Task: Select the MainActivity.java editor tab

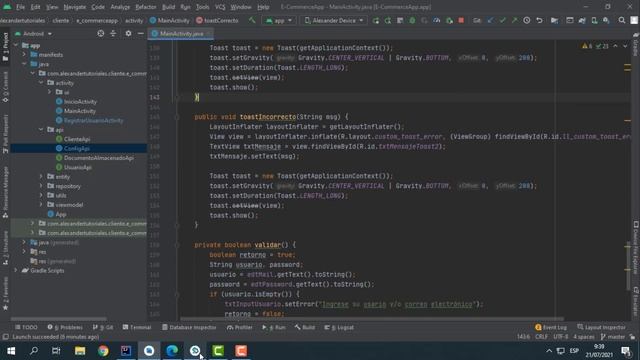Action: pyautogui.click(x=181, y=33)
